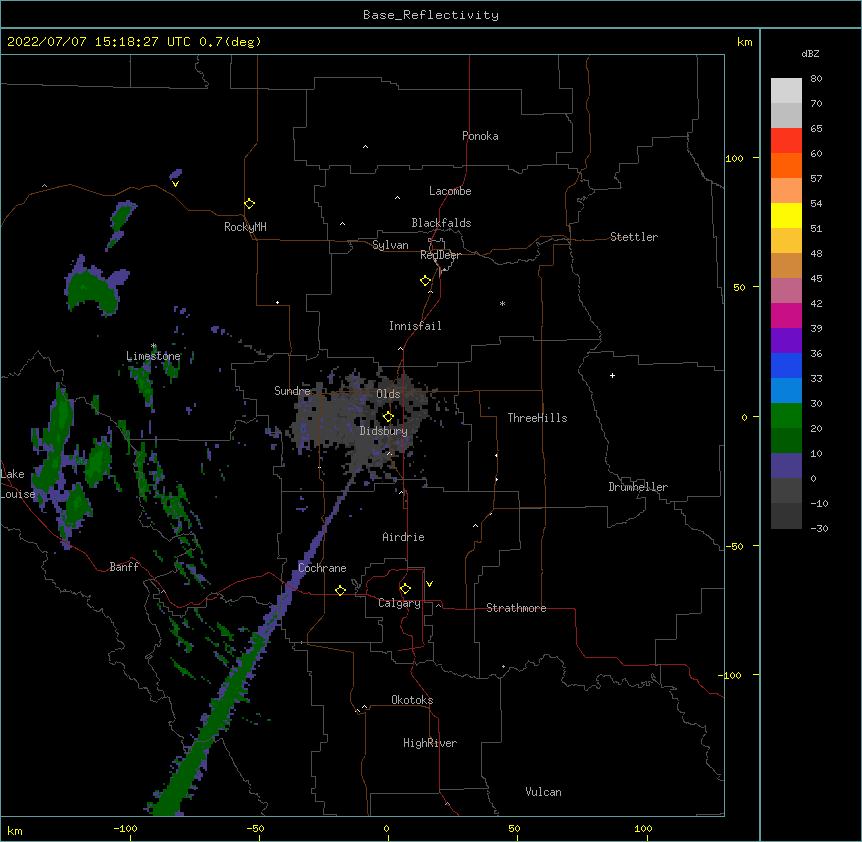The width and height of the screenshot is (862, 842).
Task: Pick the bright green legend swatch between 30 and 20
Action: (x=786, y=416)
